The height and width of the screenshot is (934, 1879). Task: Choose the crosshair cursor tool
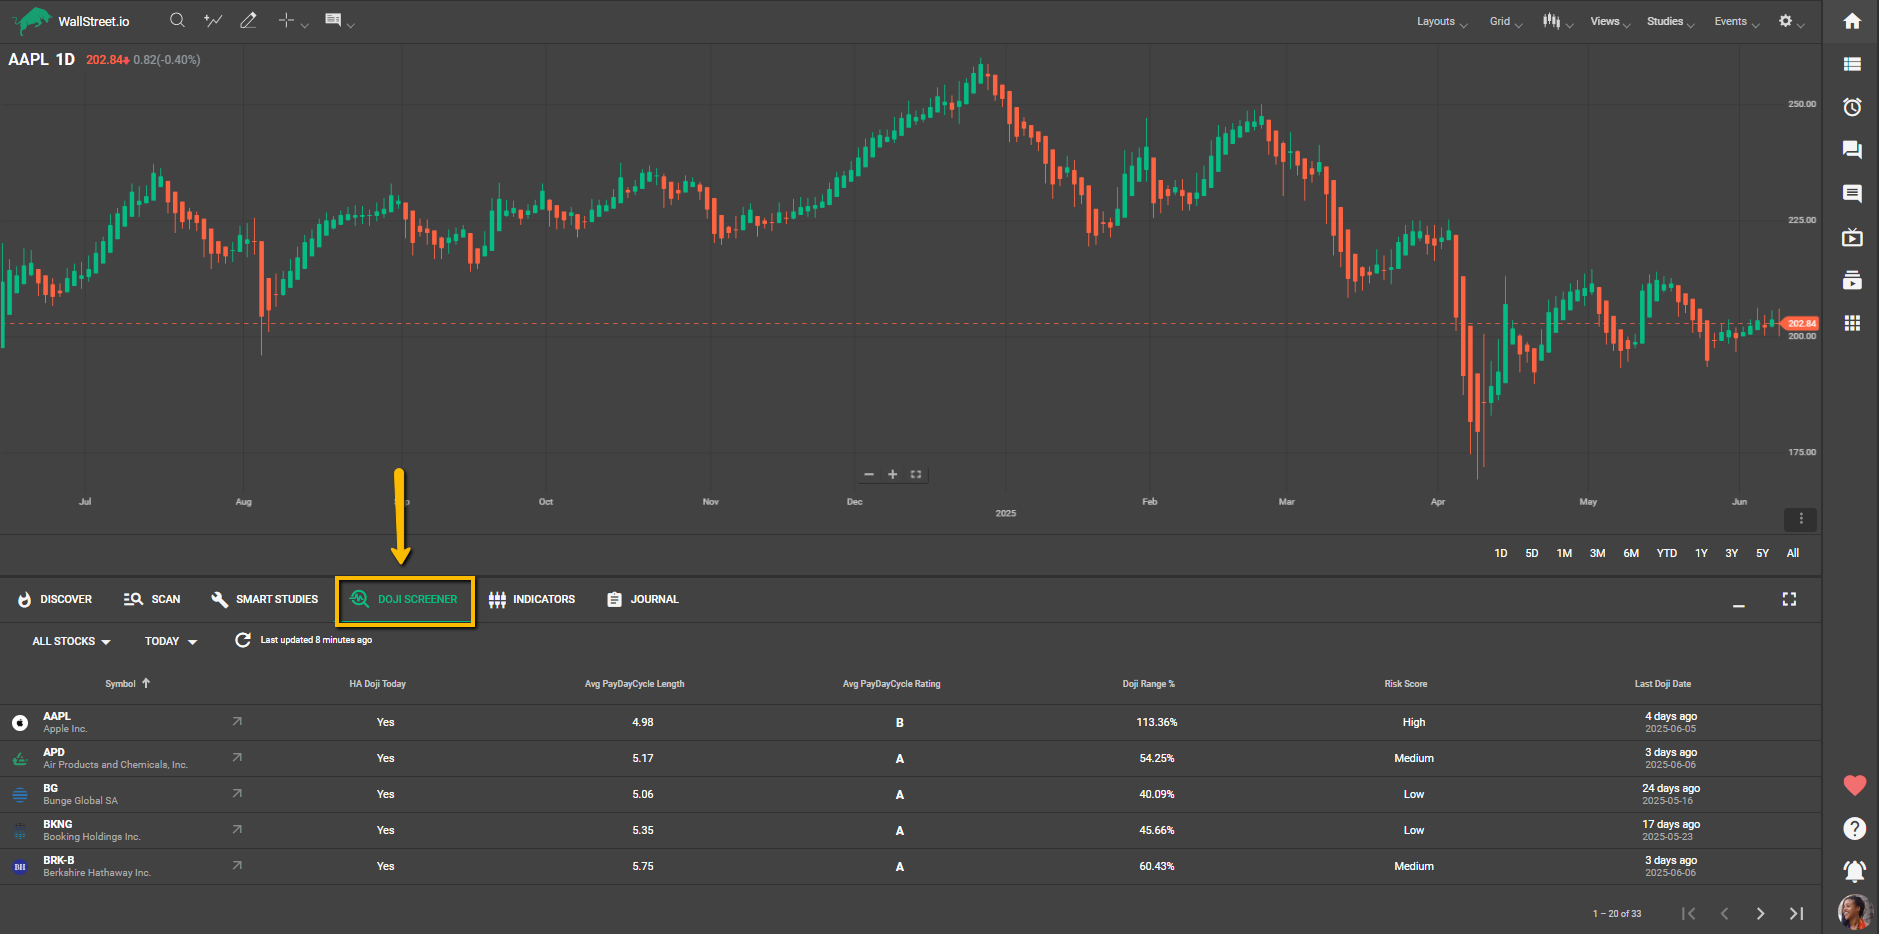coord(287,20)
